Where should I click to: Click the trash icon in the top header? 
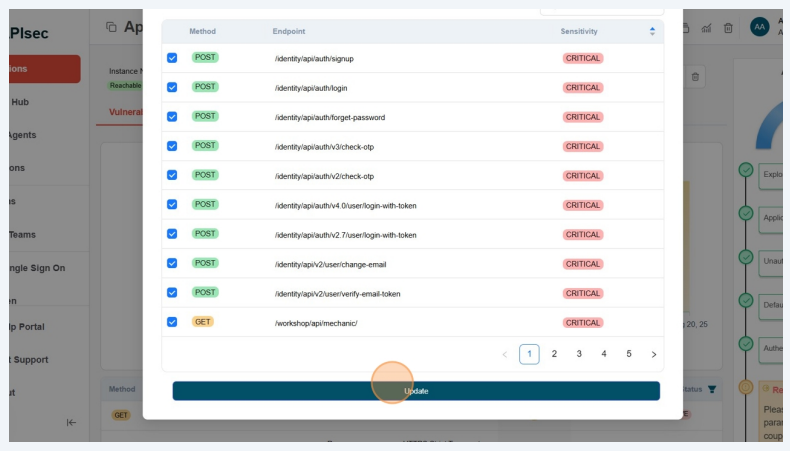(728, 27)
